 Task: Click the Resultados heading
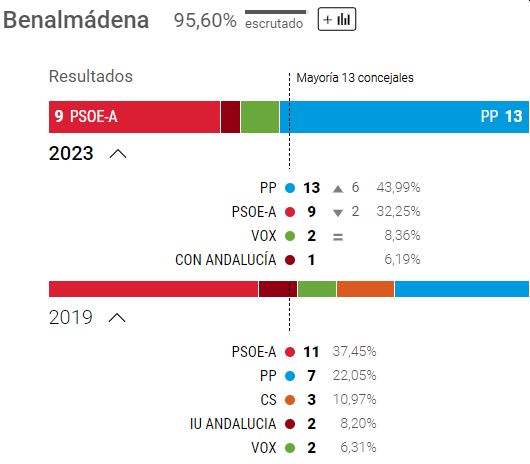pos(91,76)
